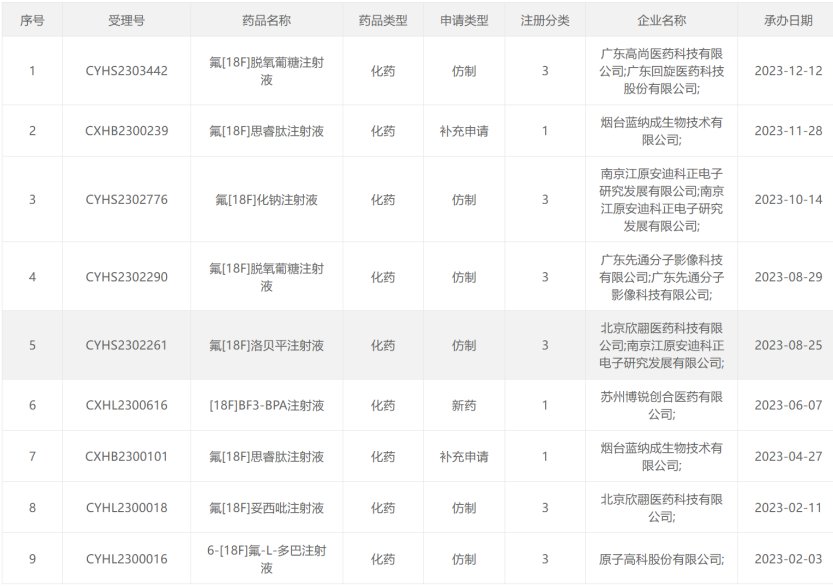
Task: Click the 药品名称 column header
Action: 266,20
